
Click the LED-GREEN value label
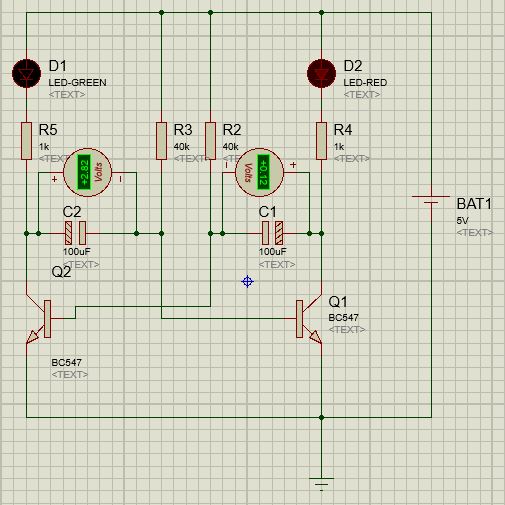(x=77, y=82)
